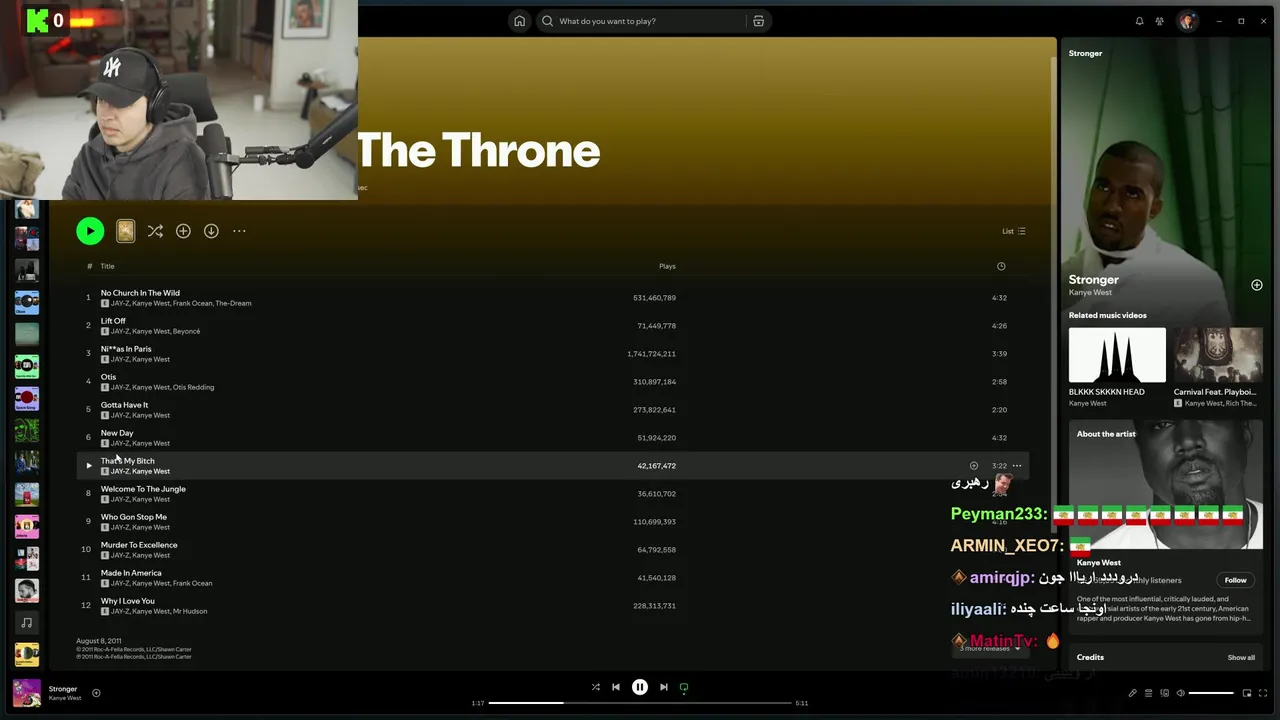
Task: Open the music note library item in the sidebar
Action: 27,623
